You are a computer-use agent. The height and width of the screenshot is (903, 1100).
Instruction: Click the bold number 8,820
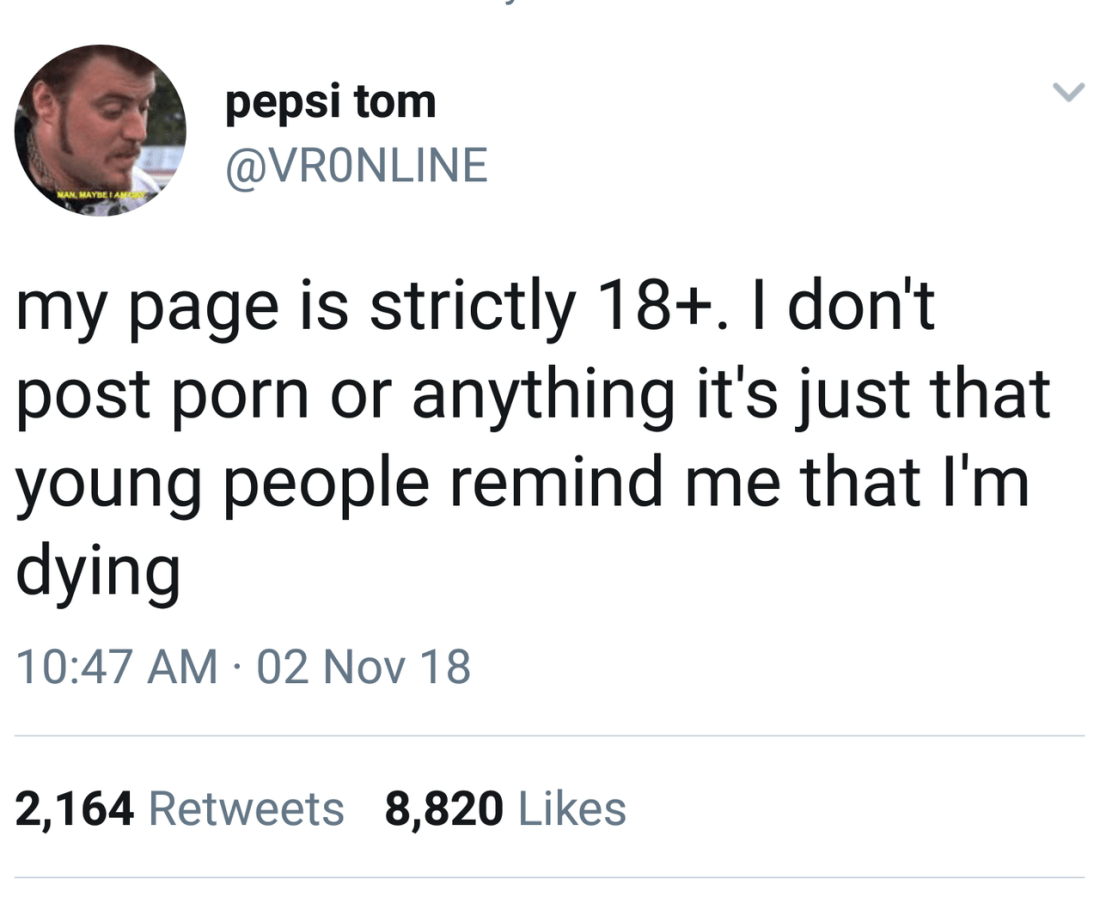[x=444, y=808]
